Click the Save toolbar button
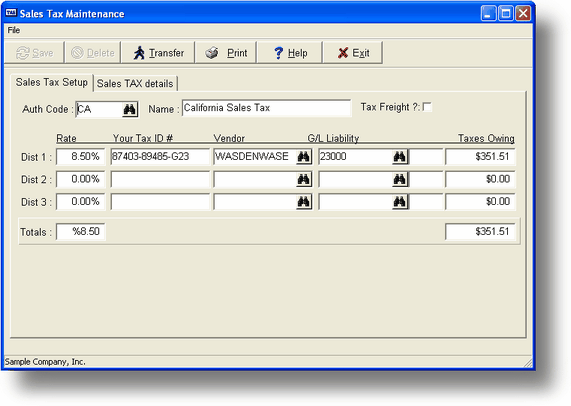 coord(35,53)
